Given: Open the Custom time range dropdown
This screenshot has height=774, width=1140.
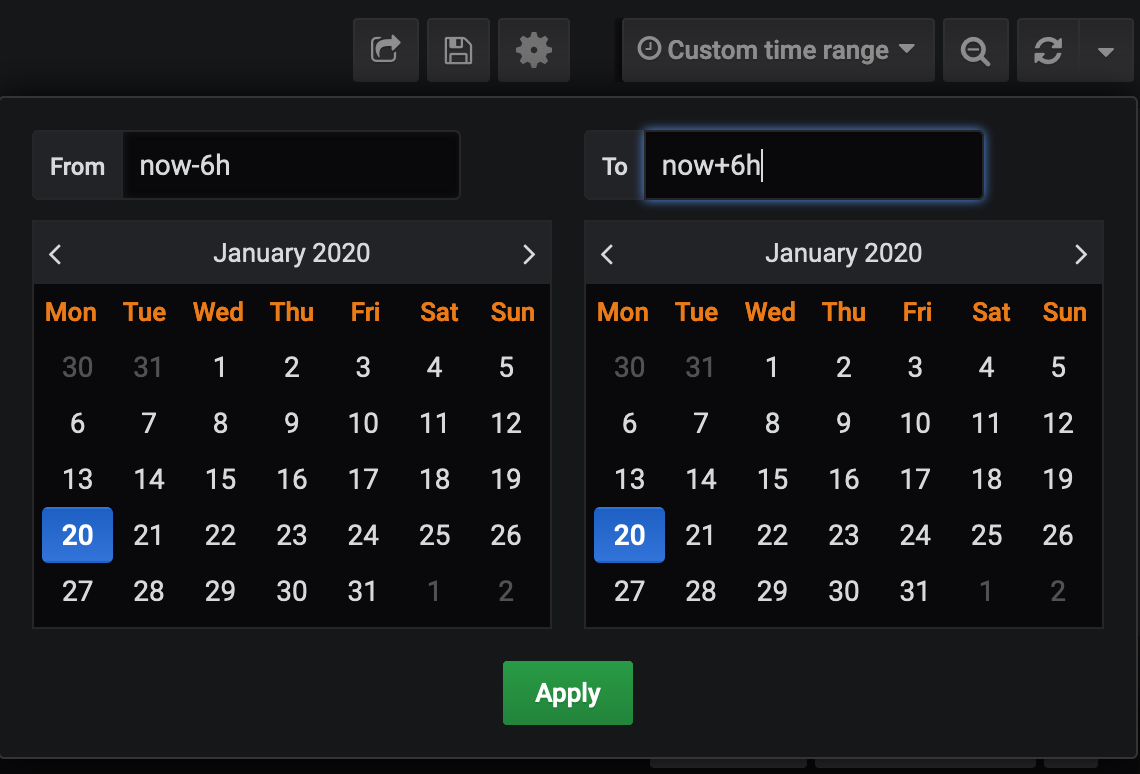Looking at the screenshot, I should click(x=778, y=50).
